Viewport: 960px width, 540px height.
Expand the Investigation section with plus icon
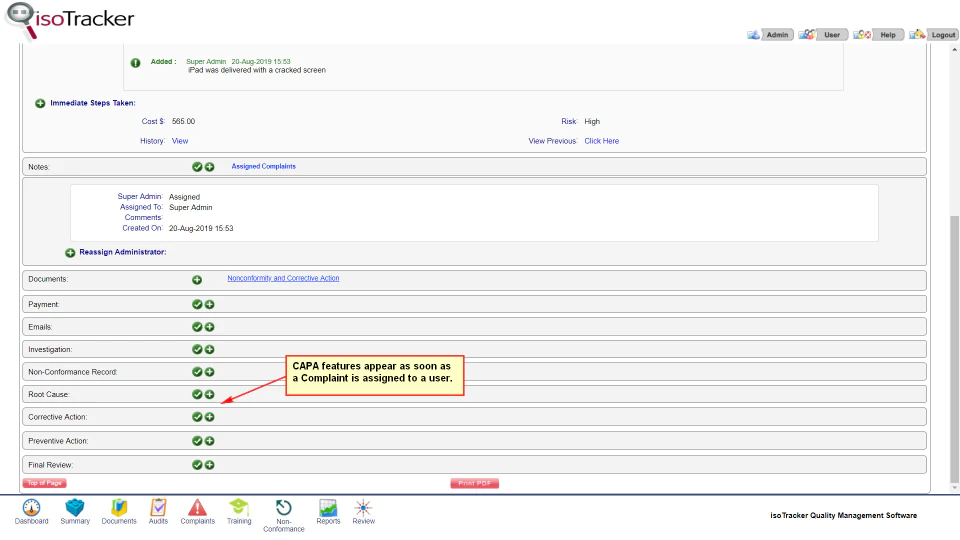click(209, 349)
